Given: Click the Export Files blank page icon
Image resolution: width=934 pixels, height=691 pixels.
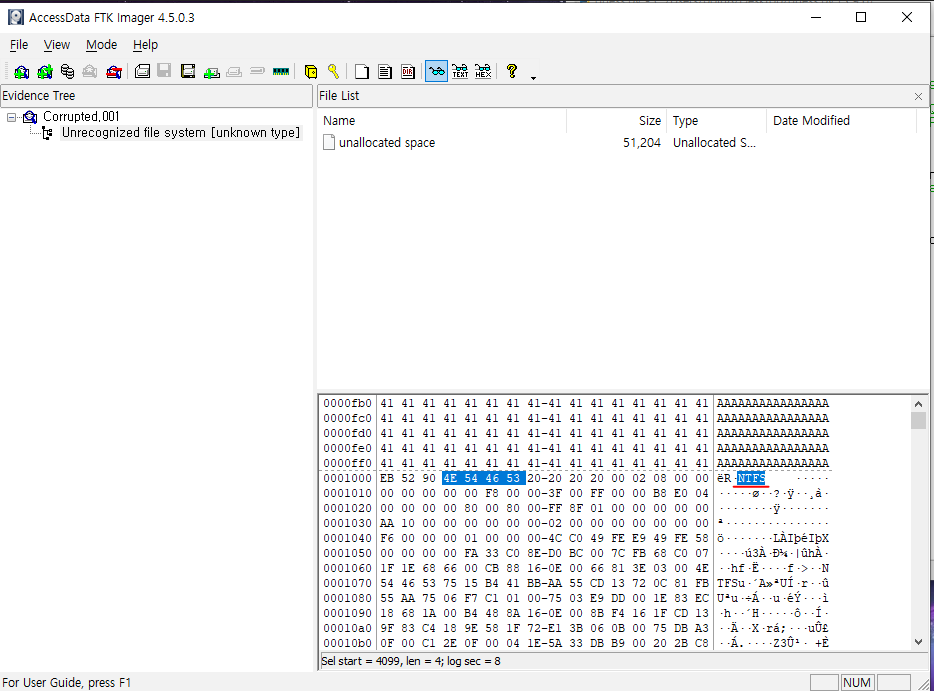Looking at the screenshot, I should click(362, 71).
